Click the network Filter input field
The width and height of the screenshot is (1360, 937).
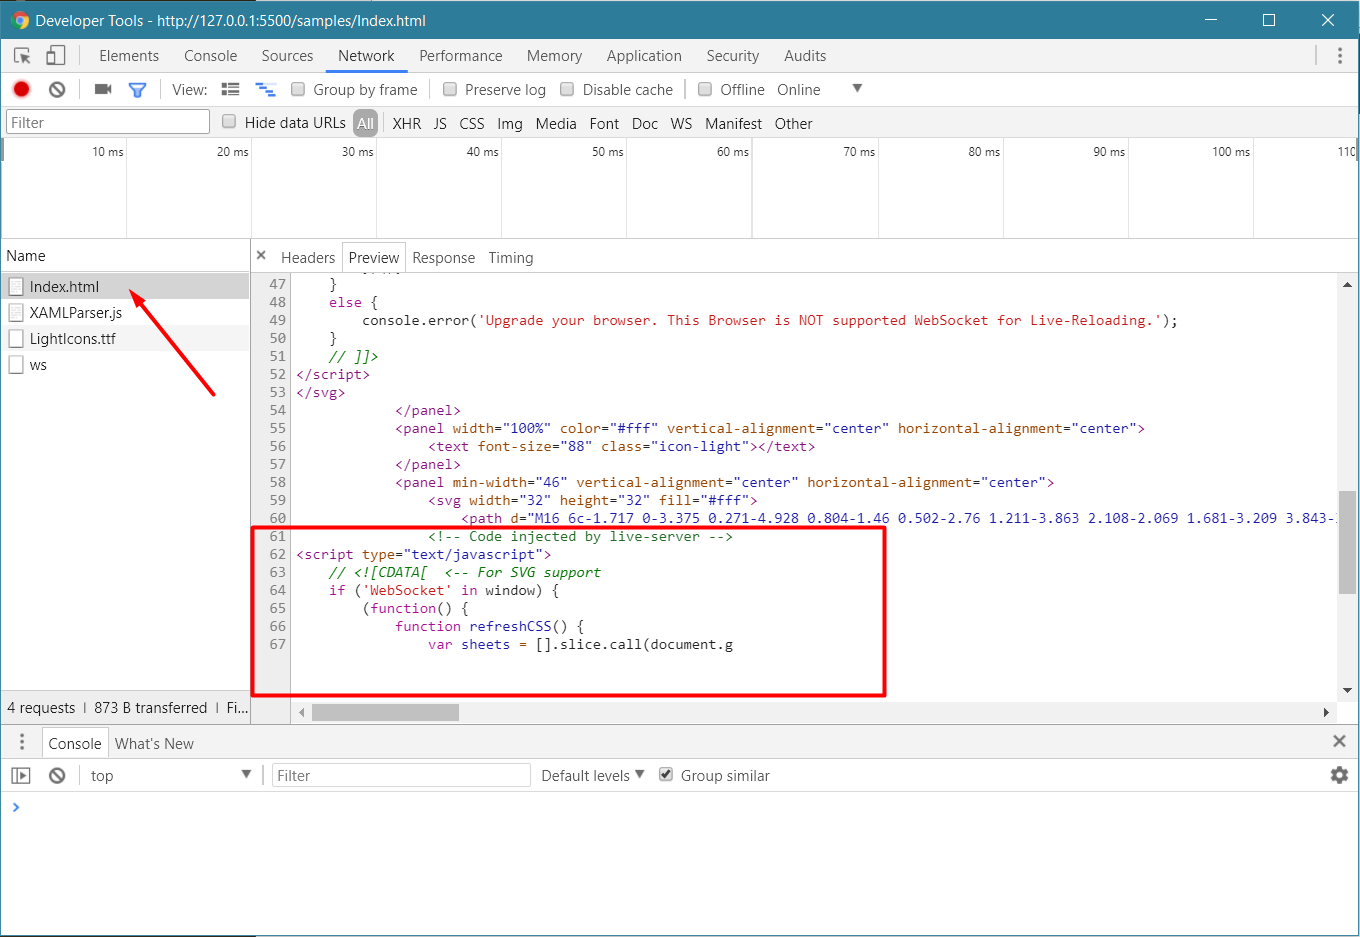click(107, 120)
